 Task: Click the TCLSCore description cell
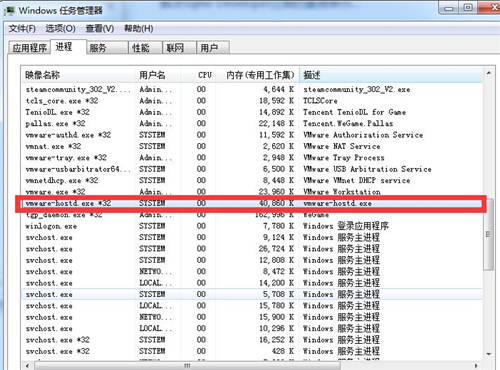[x=320, y=101]
